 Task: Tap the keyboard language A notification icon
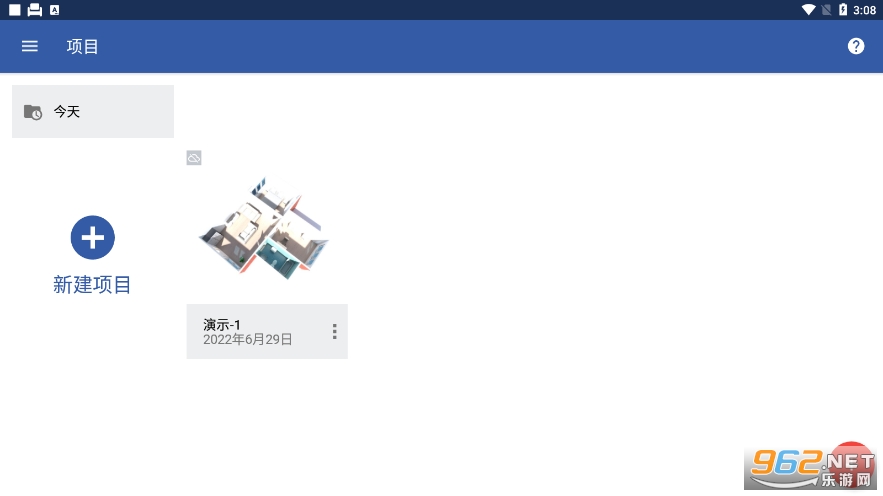click(x=55, y=10)
